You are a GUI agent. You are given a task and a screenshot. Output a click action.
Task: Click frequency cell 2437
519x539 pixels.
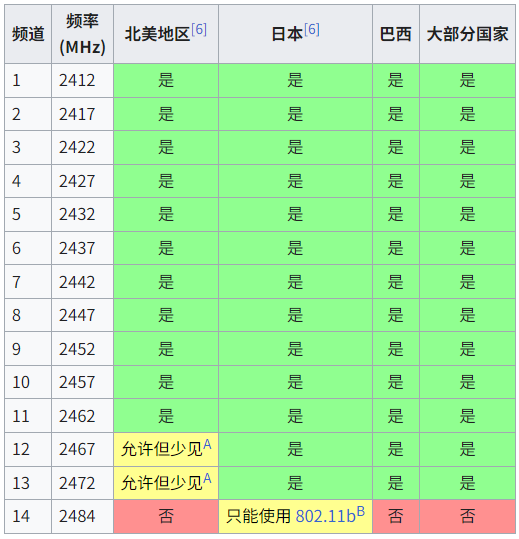click(82, 248)
